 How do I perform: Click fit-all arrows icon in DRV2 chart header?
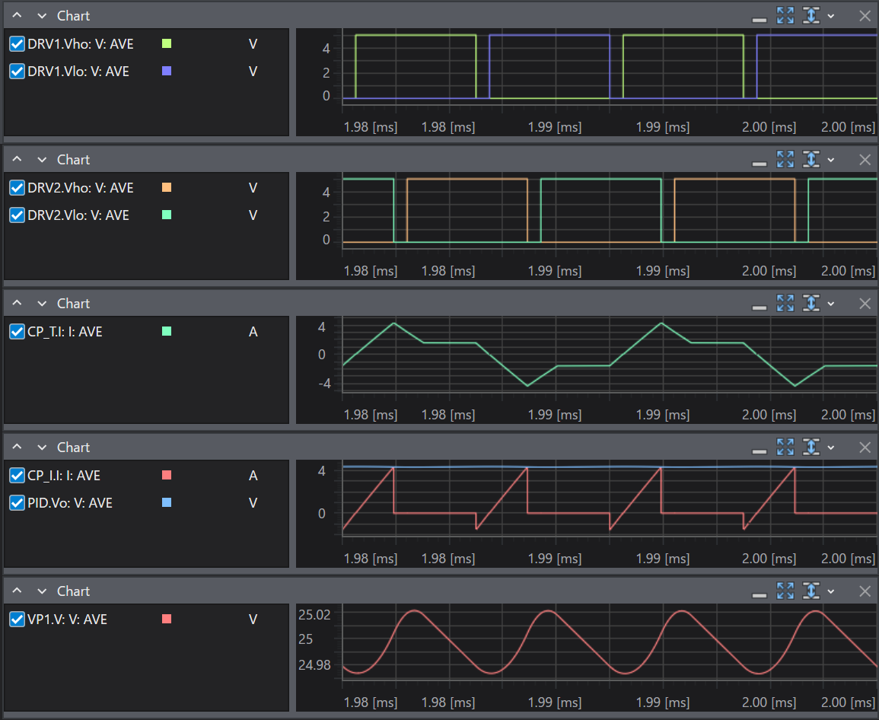(x=785, y=160)
